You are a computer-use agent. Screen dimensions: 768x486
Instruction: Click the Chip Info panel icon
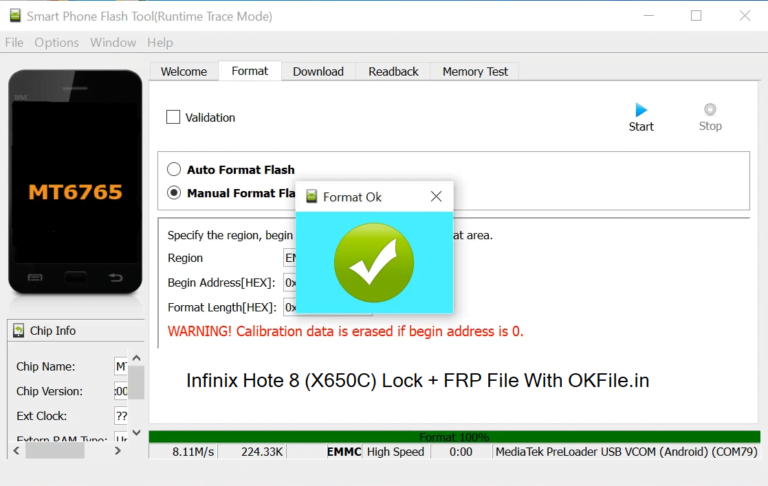click(x=19, y=331)
